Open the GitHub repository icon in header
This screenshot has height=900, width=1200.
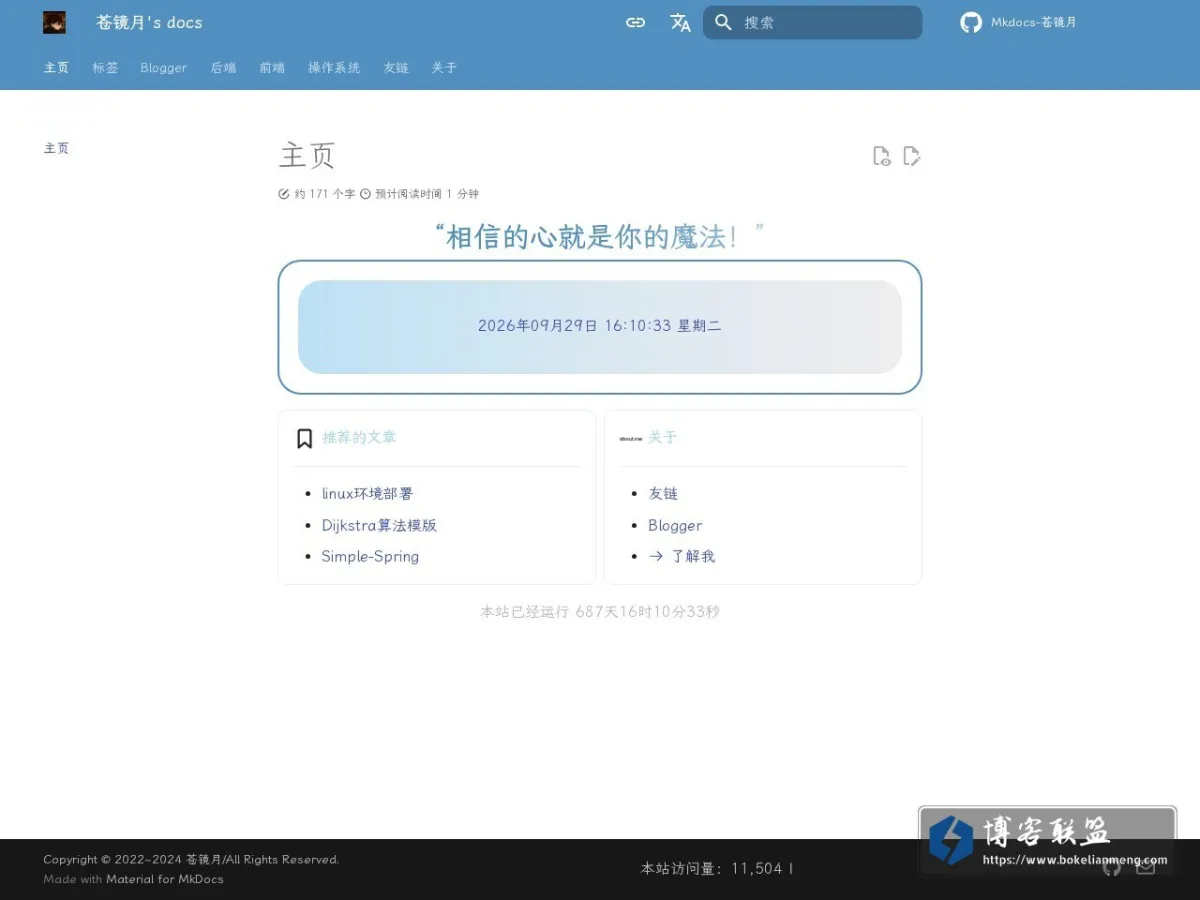click(971, 22)
